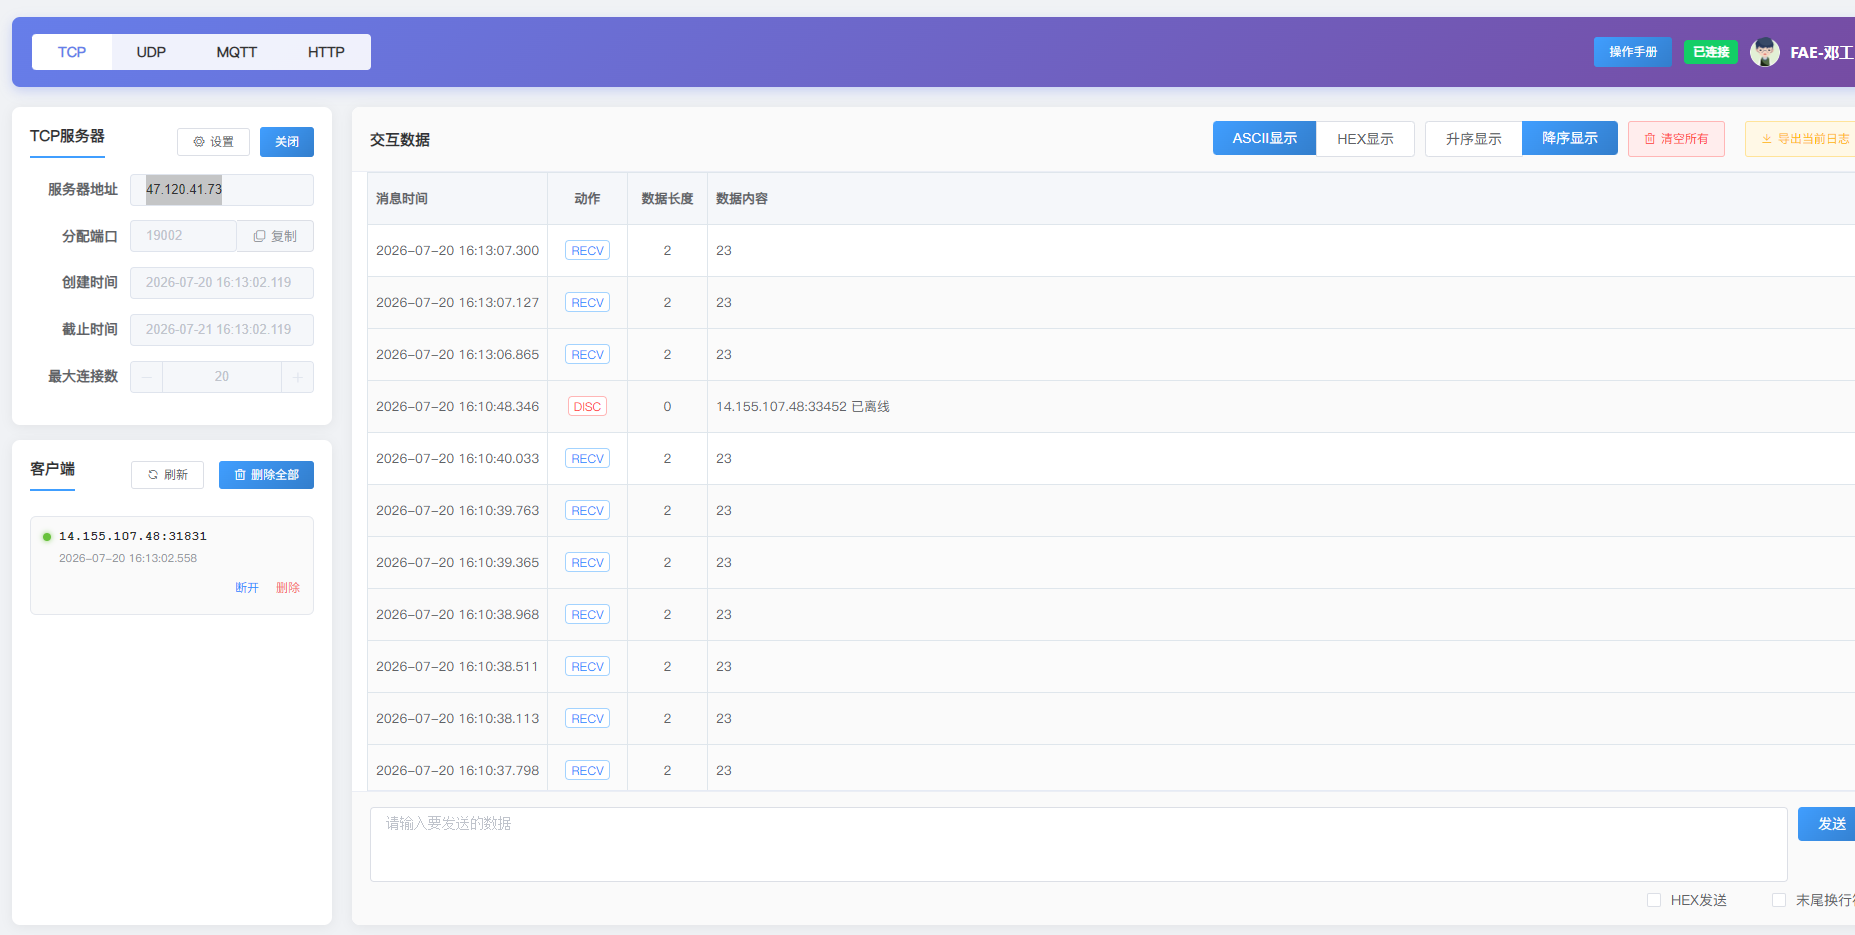
Task: Enable the HEX发送 checkbox
Action: click(1654, 900)
